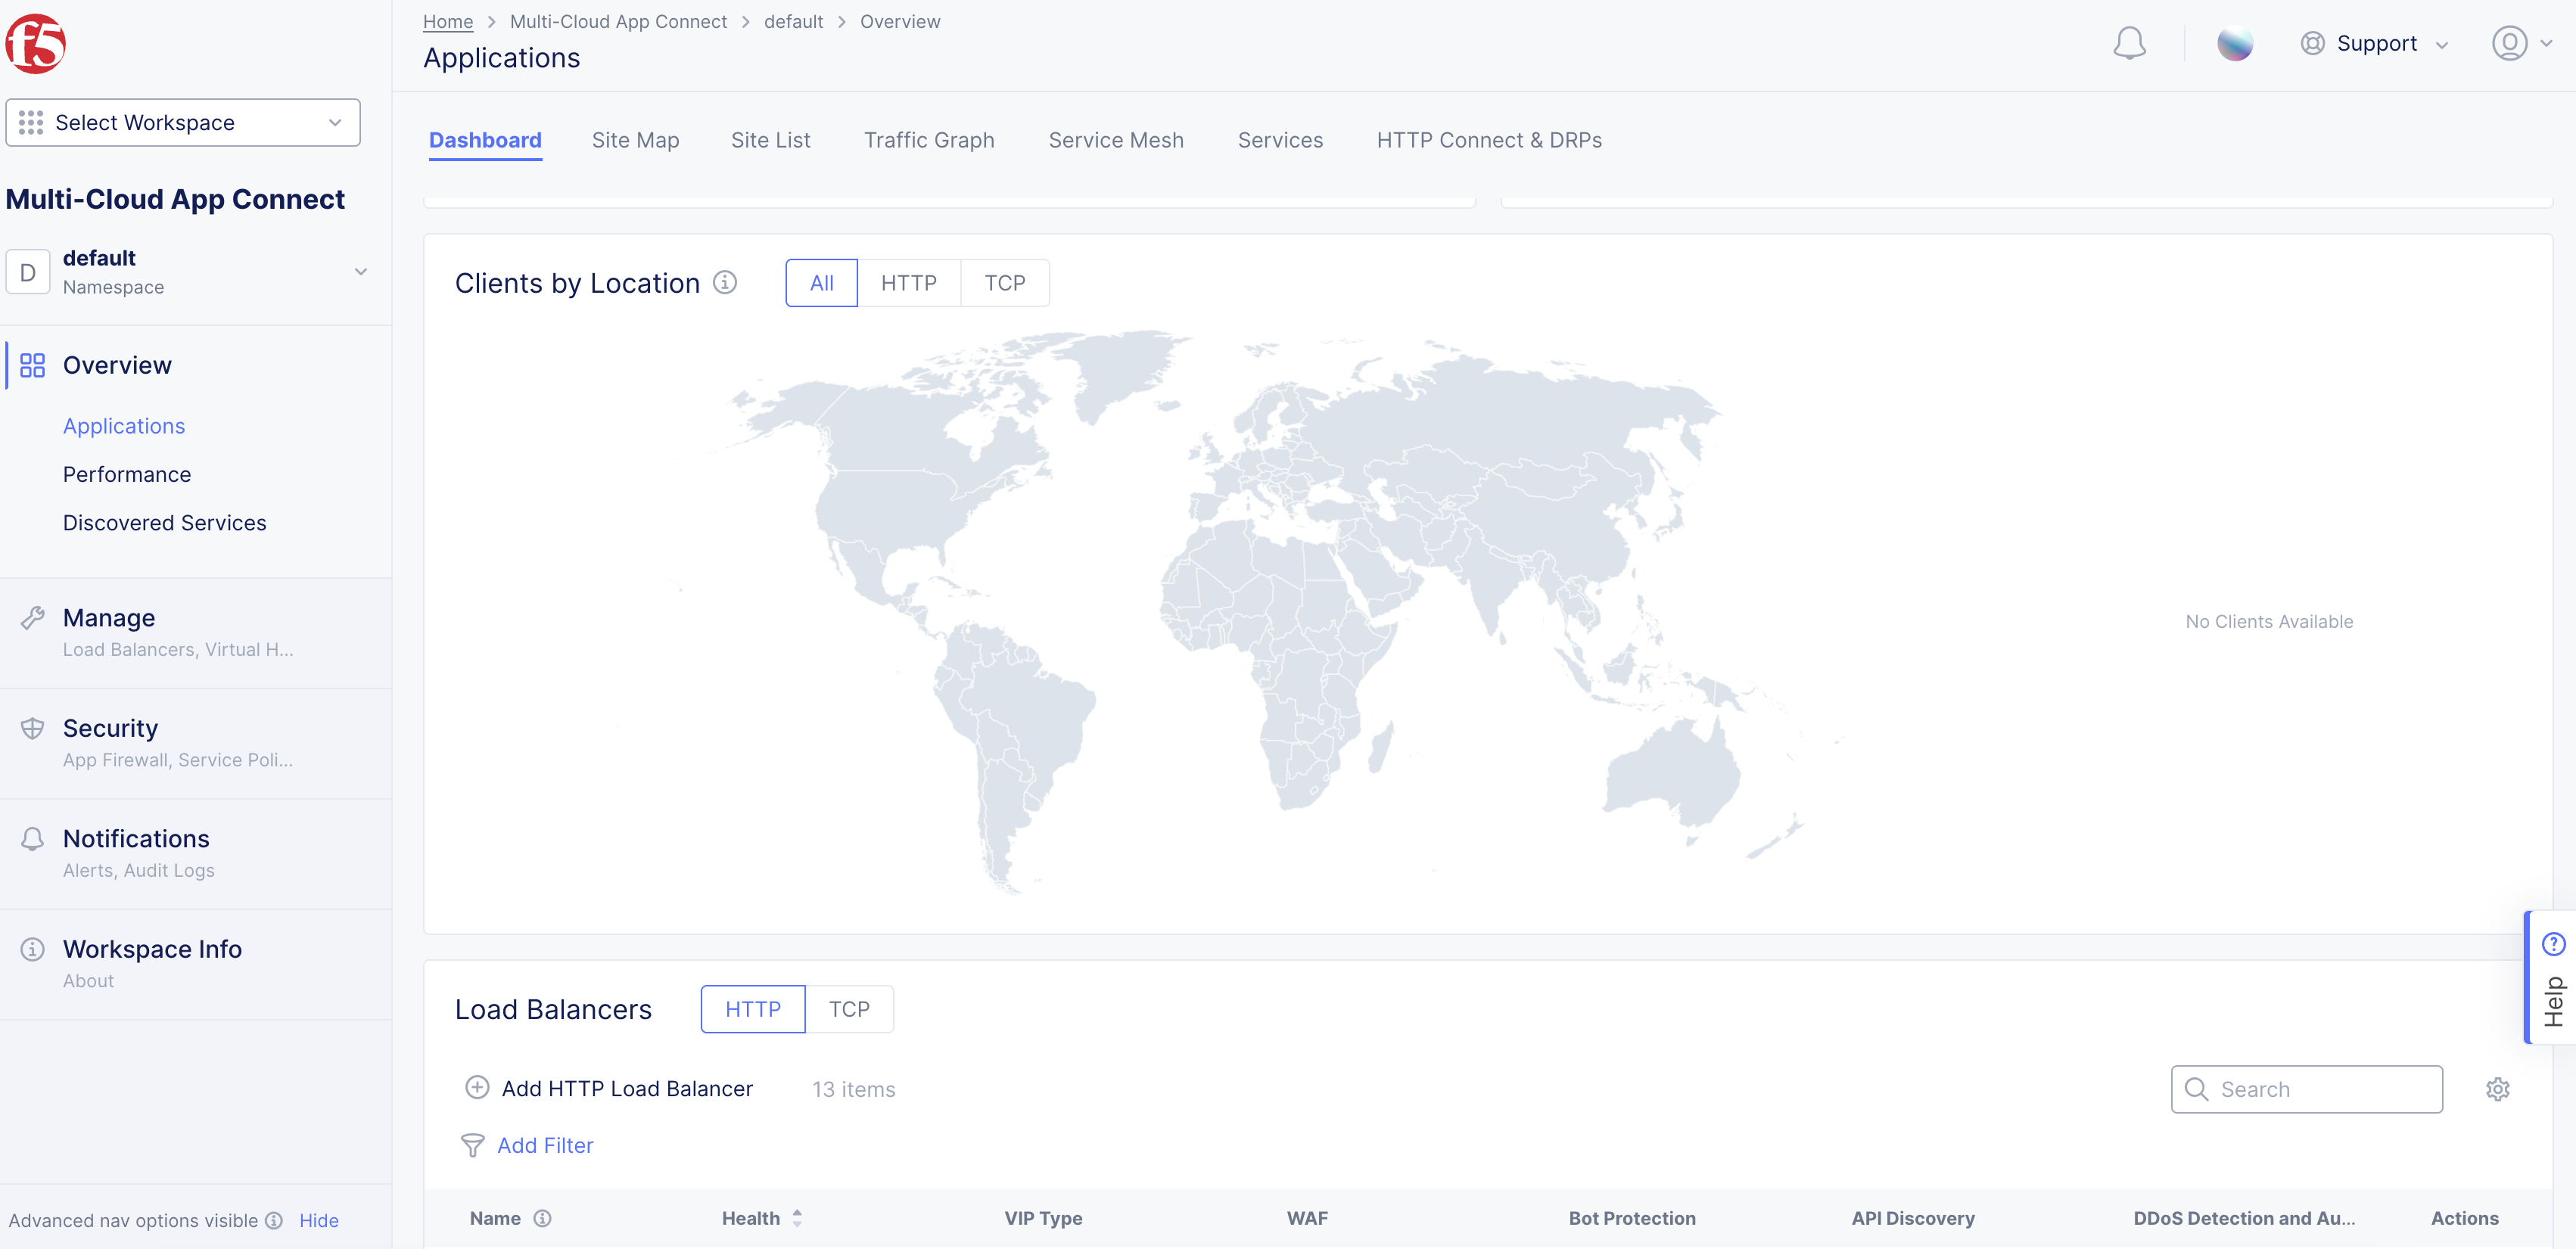Click the colorful avatar orb icon
Viewport: 2576px width, 1249px height.
[x=2234, y=43]
